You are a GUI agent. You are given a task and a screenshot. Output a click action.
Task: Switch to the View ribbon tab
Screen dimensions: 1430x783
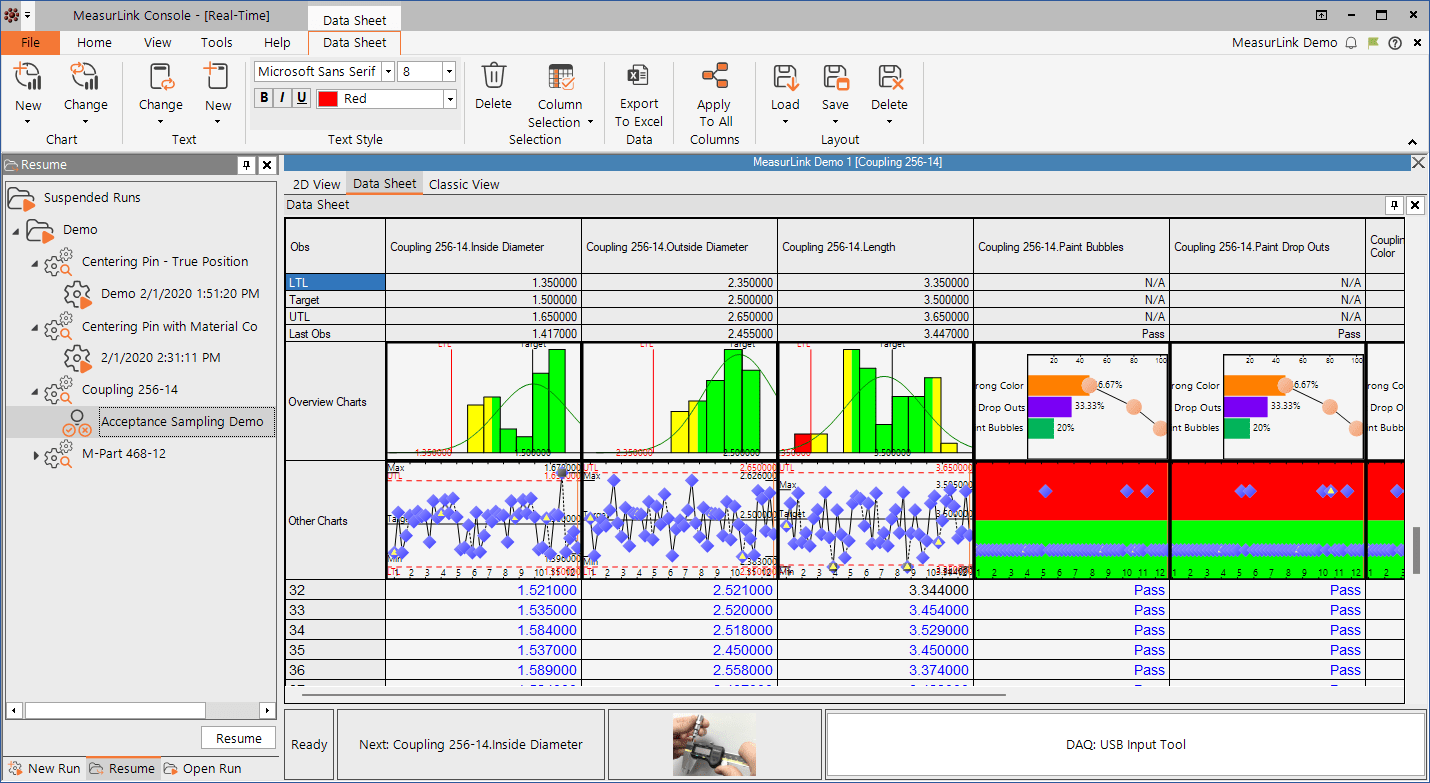coord(158,43)
